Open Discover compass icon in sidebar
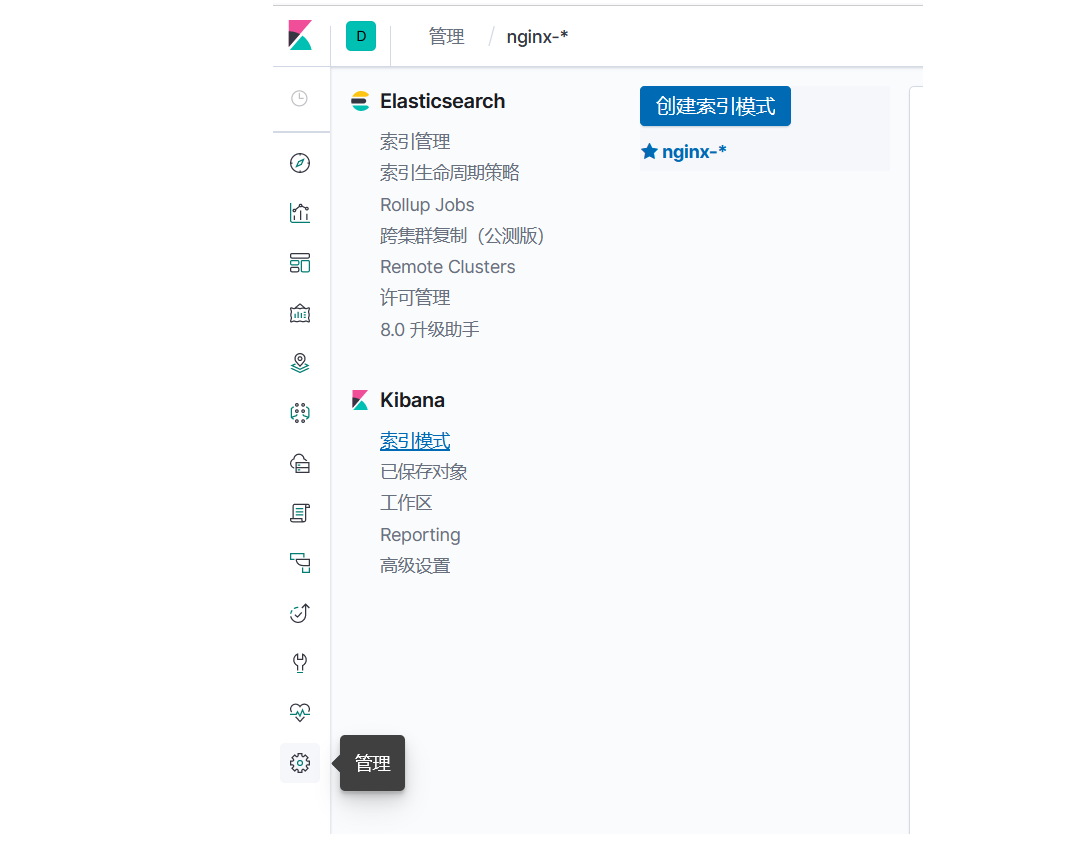1070x850 pixels. 300,163
